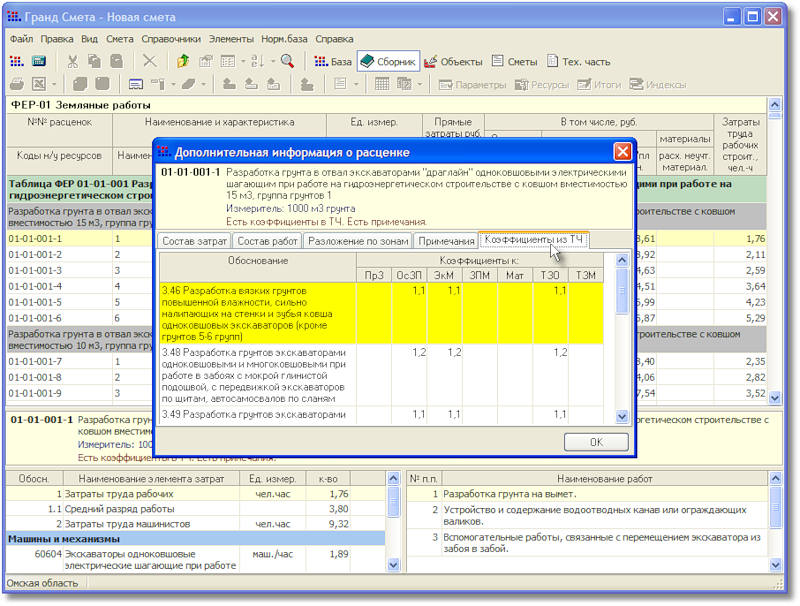Click the Индексы toolbar button
Image resolution: width=800 pixels, height=606 pixels.
point(658,85)
